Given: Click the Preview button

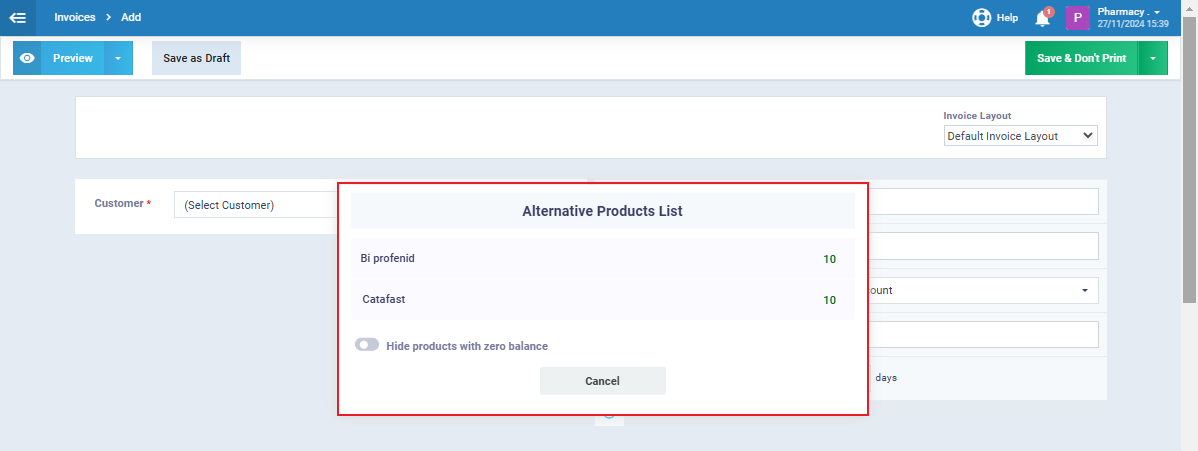Looking at the screenshot, I should click(73, 58).
